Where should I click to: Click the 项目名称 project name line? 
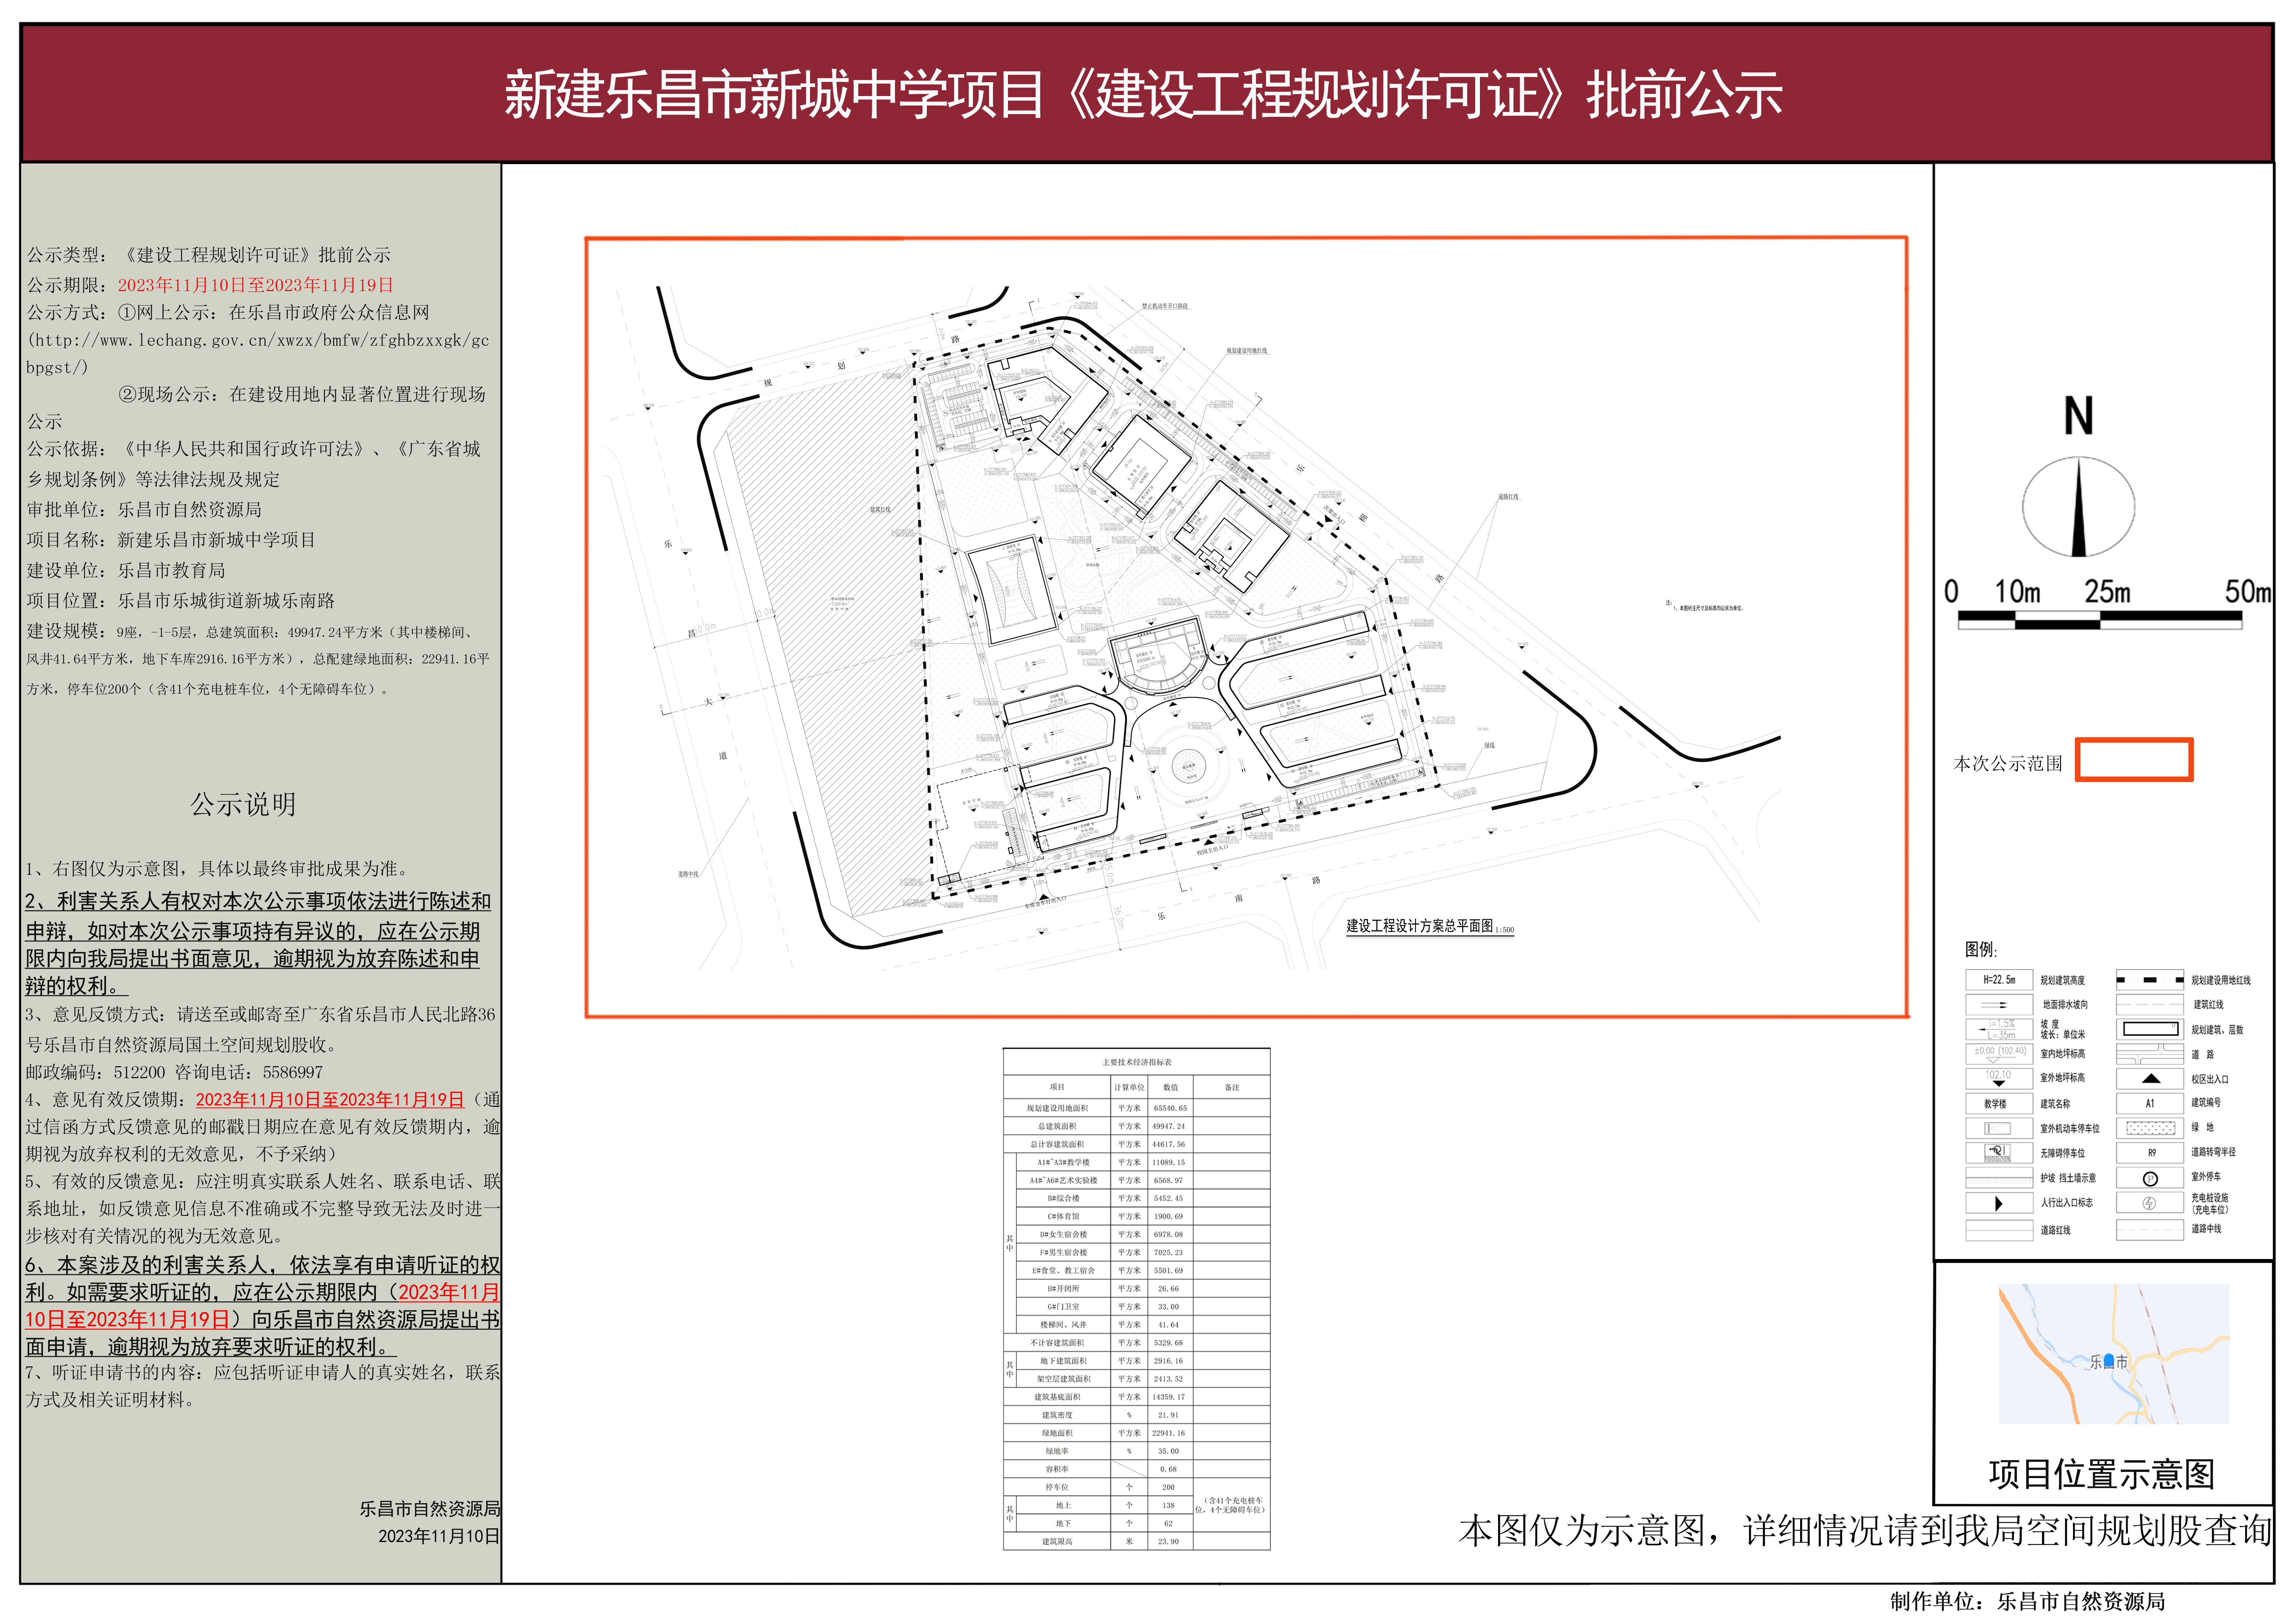171,540
